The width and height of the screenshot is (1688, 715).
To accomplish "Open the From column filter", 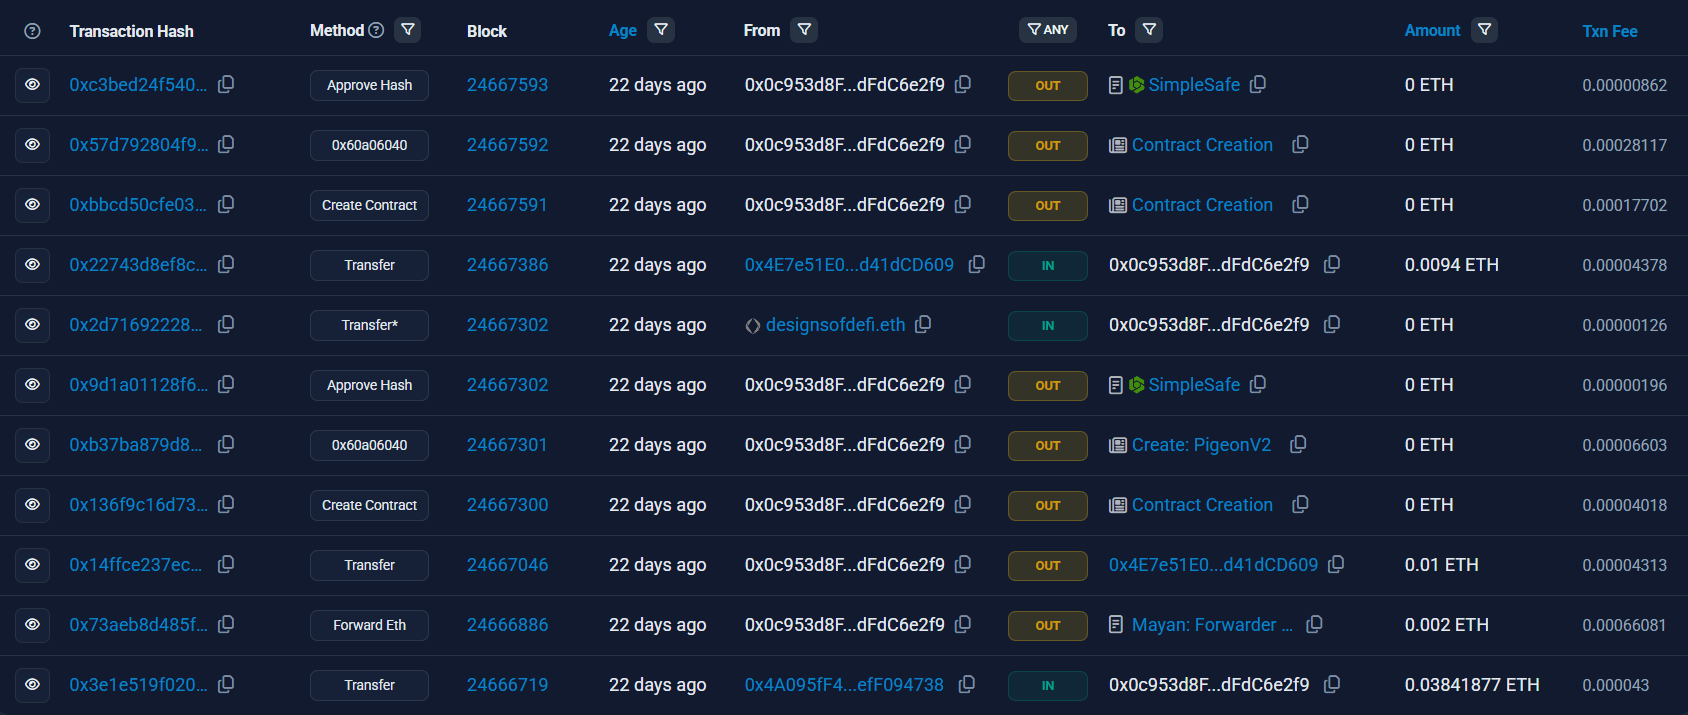I will point(804,30).
